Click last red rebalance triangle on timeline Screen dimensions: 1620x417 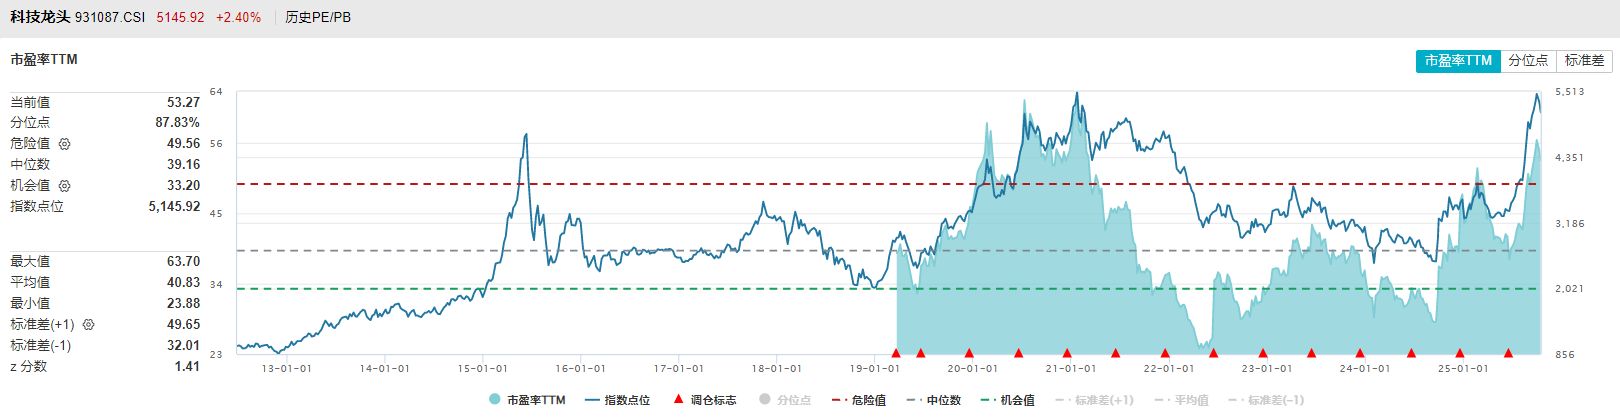coord(1508,353)
